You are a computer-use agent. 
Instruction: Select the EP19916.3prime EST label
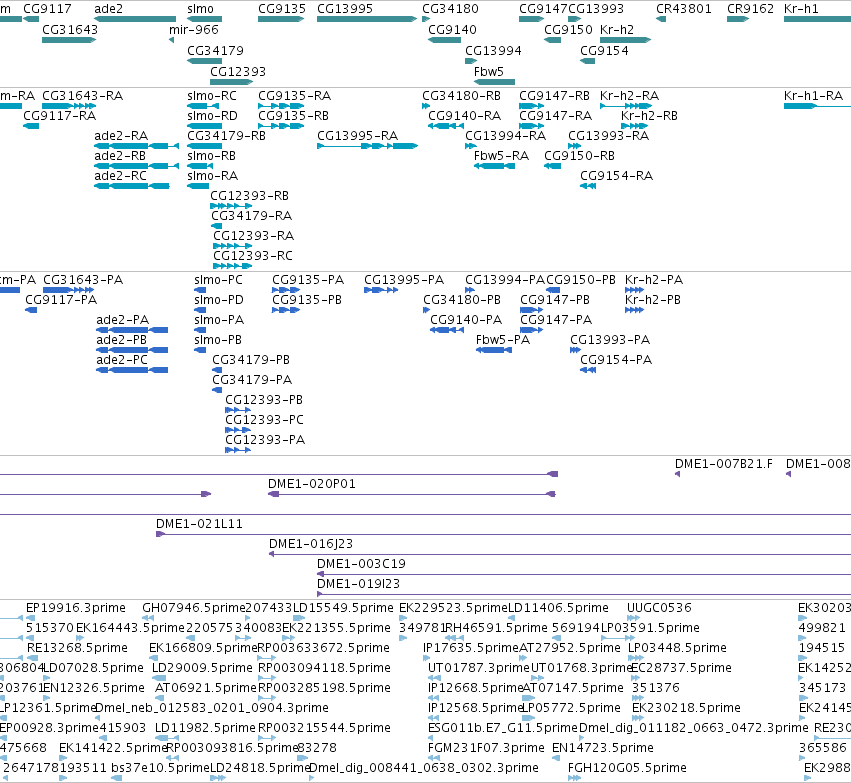coord(76,608)
